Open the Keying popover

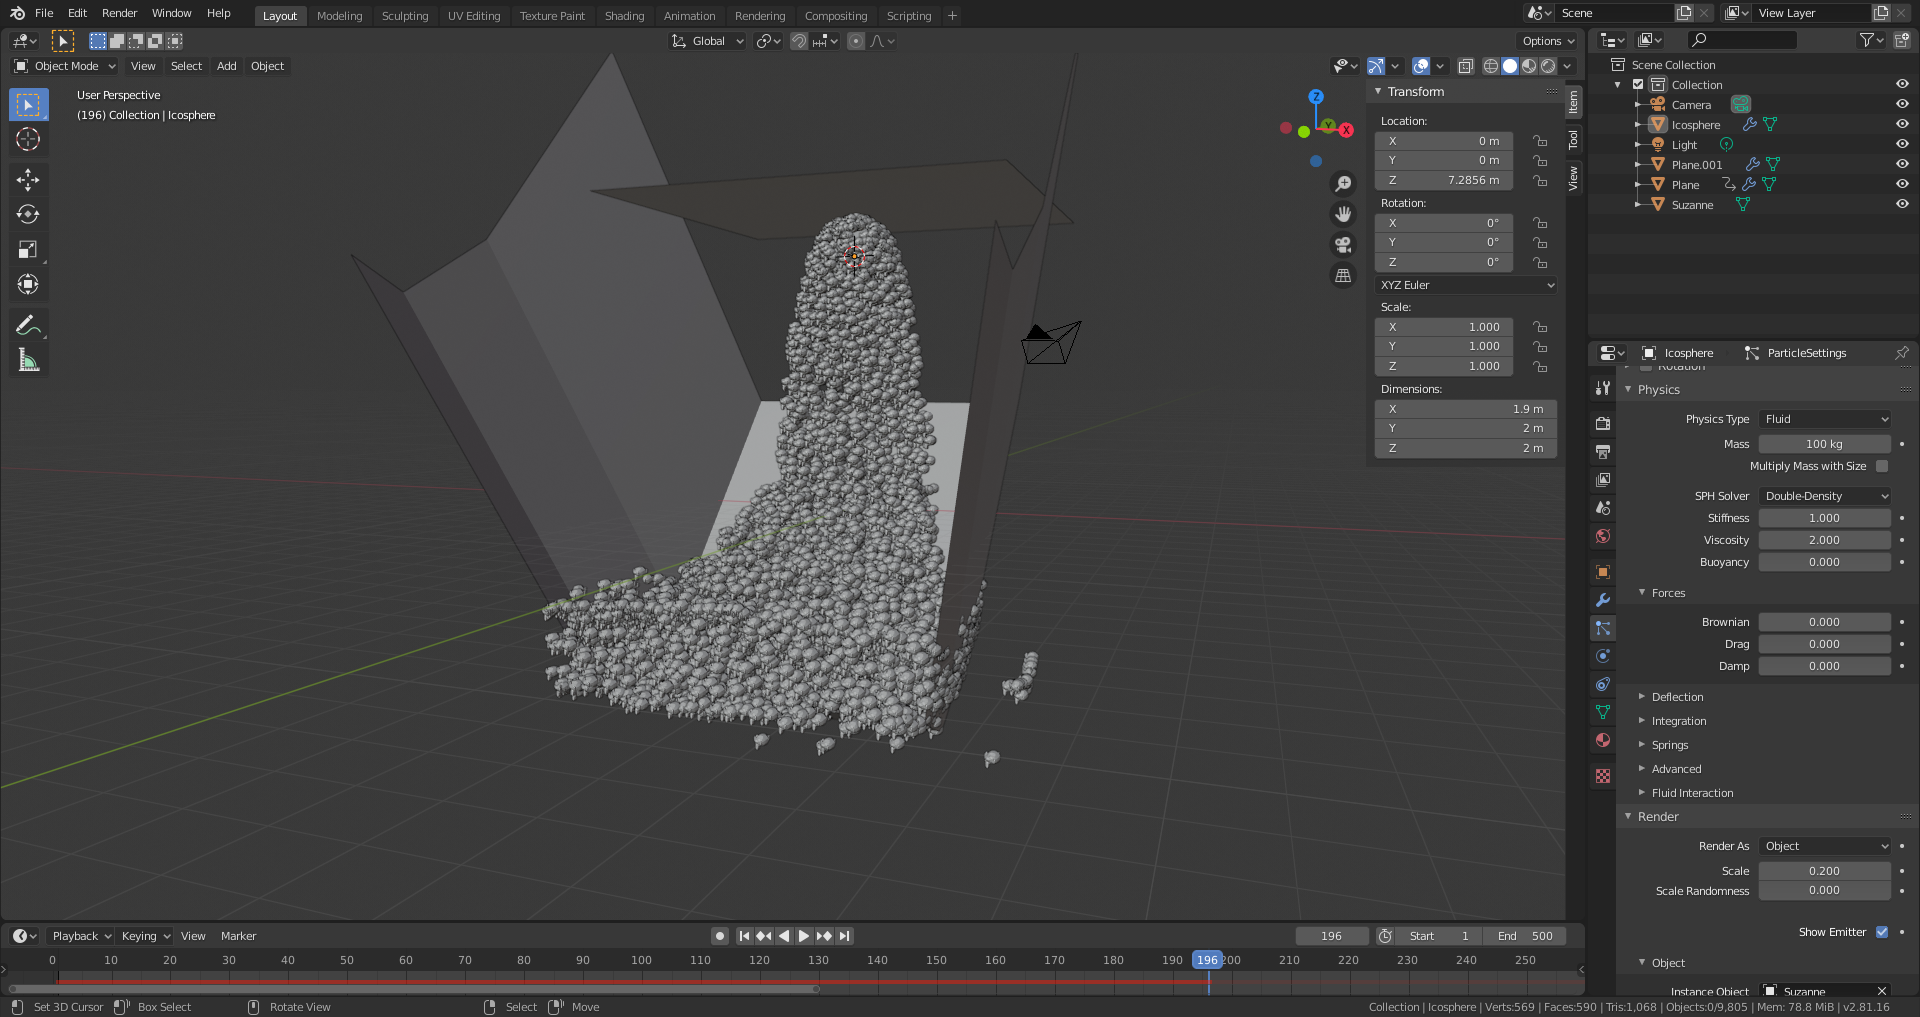click(x=146, y=936)
